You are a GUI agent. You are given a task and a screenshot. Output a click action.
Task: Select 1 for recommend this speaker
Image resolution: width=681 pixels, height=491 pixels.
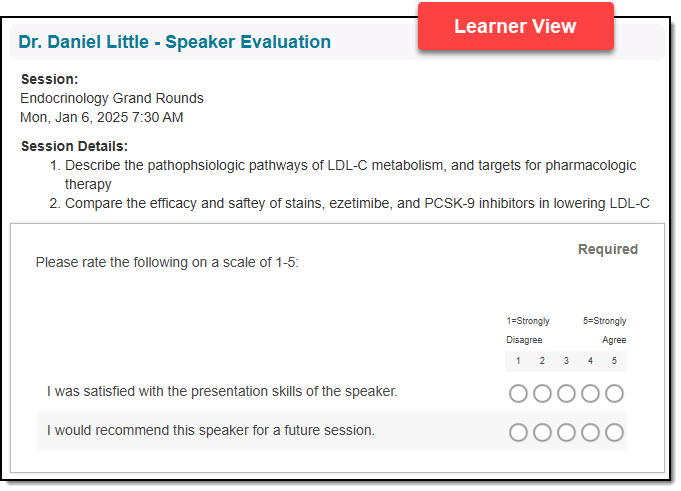[x=518, y=432]
